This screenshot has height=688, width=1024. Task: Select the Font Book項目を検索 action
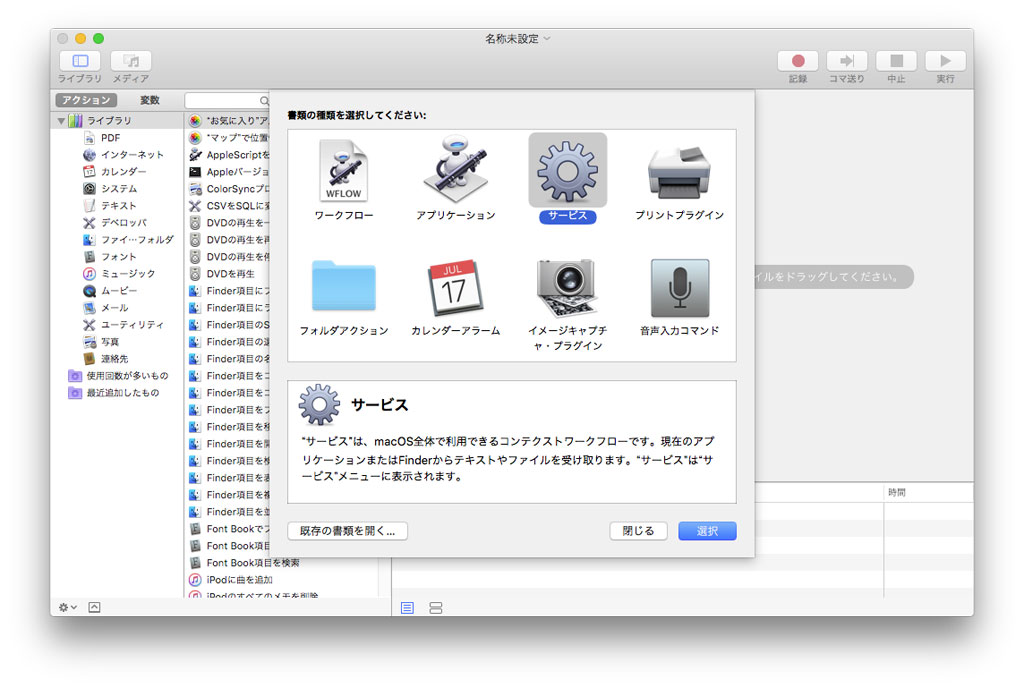coord(282,563)
